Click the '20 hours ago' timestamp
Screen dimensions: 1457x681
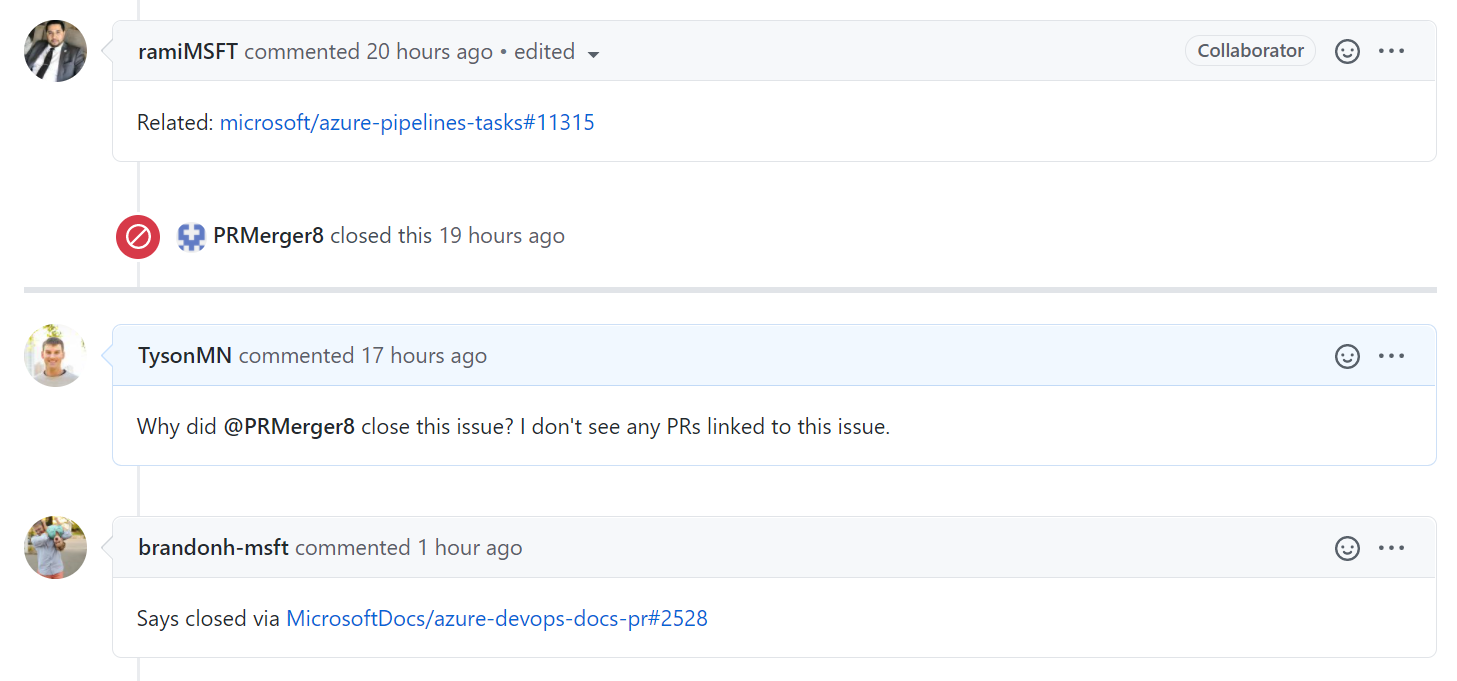pyautogui.click(x=429, y=51)
